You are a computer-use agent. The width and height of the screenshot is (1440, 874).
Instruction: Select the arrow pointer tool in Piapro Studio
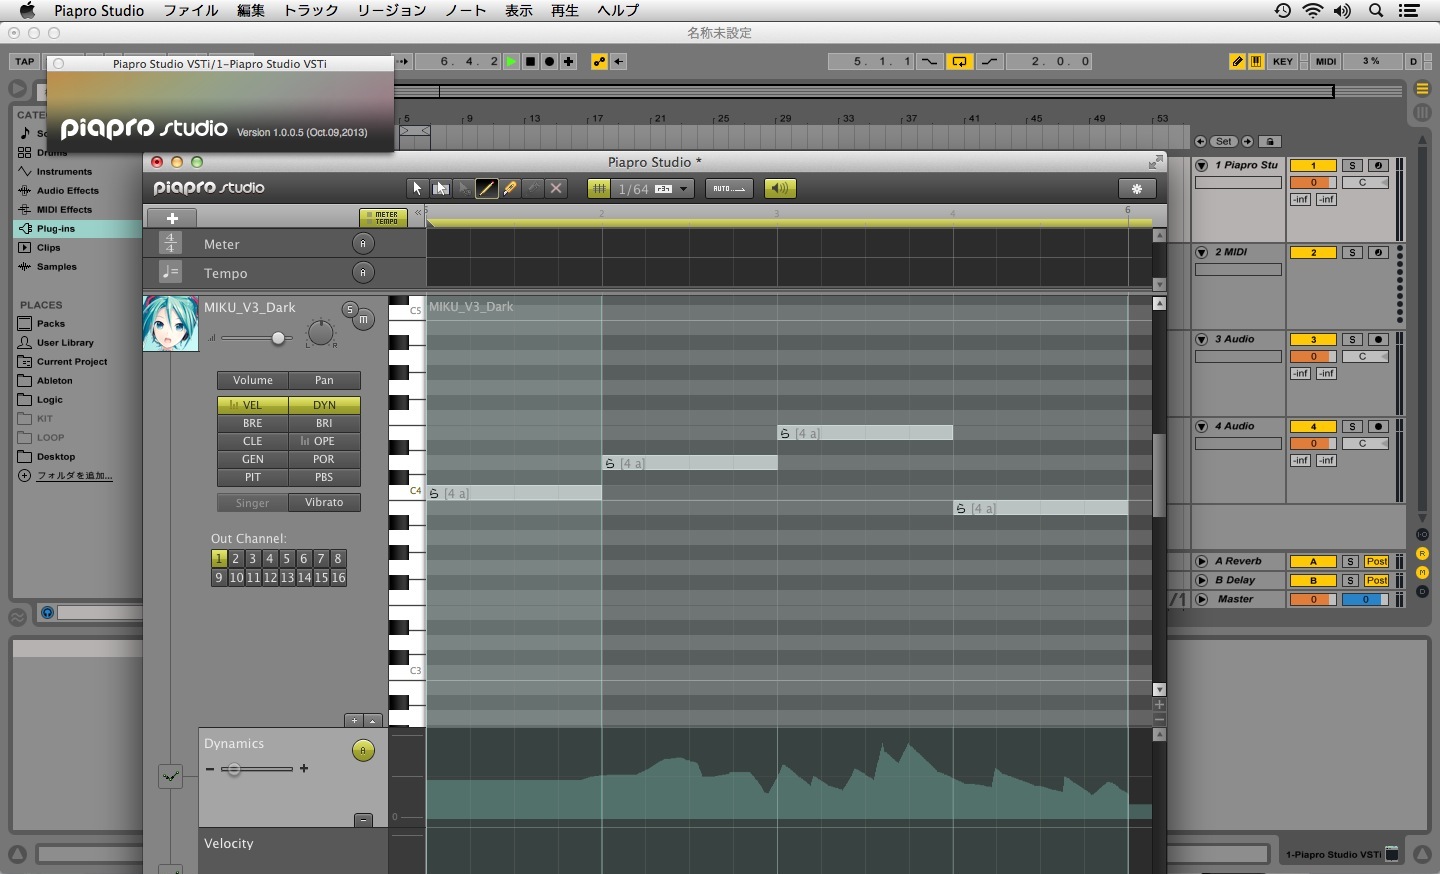point(417,188)
